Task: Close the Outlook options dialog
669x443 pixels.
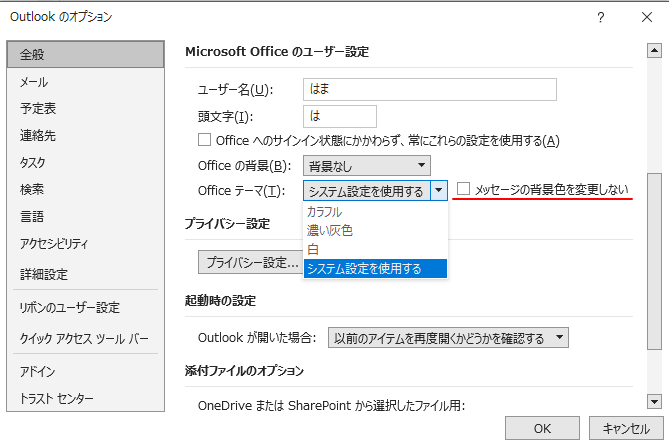Action: pos(647,17)
